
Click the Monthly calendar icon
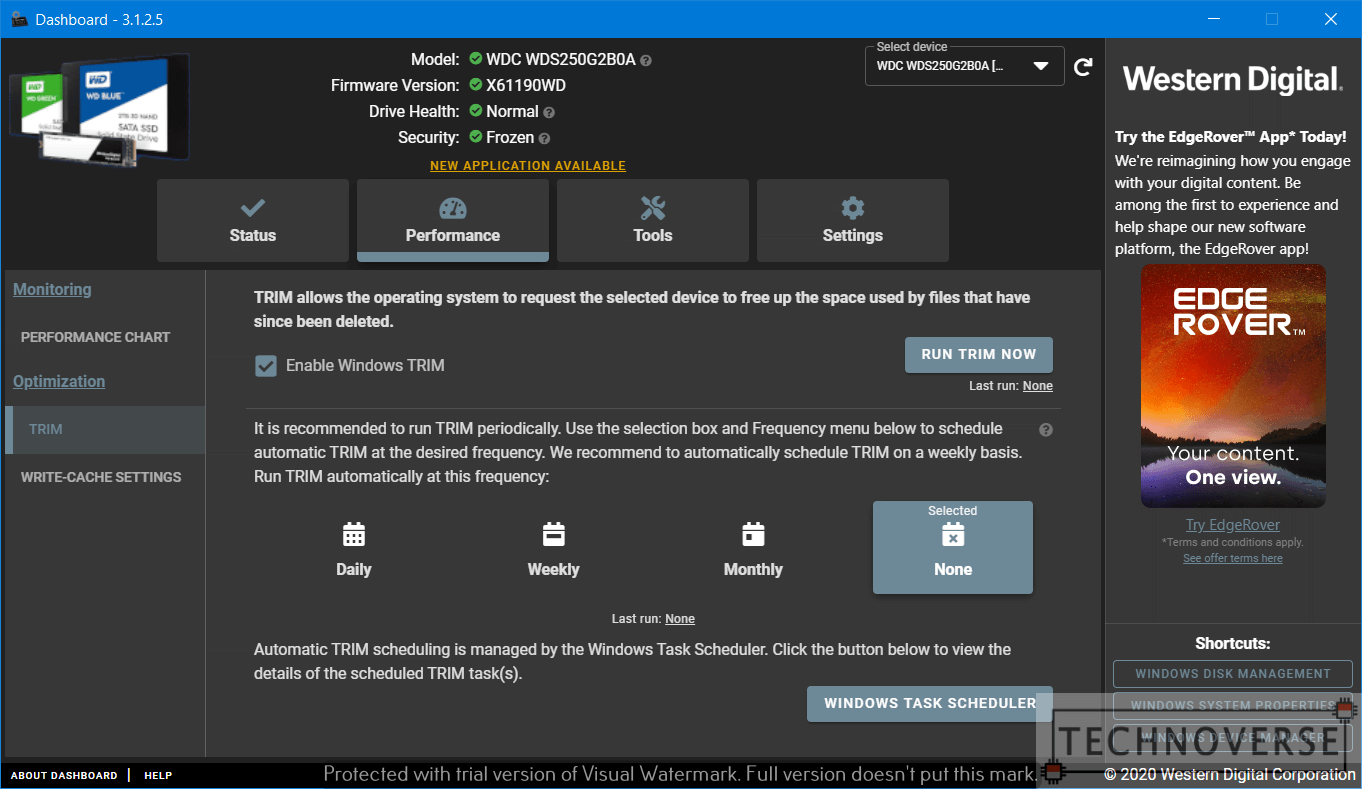click(754, 534)
